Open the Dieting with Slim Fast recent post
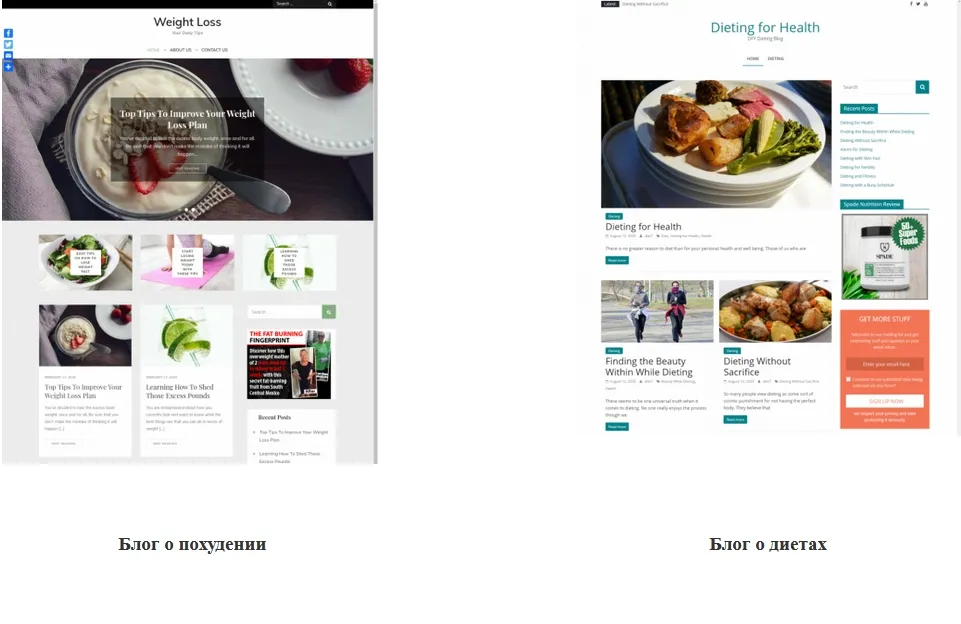961x624 pixels. coord(860,158)
